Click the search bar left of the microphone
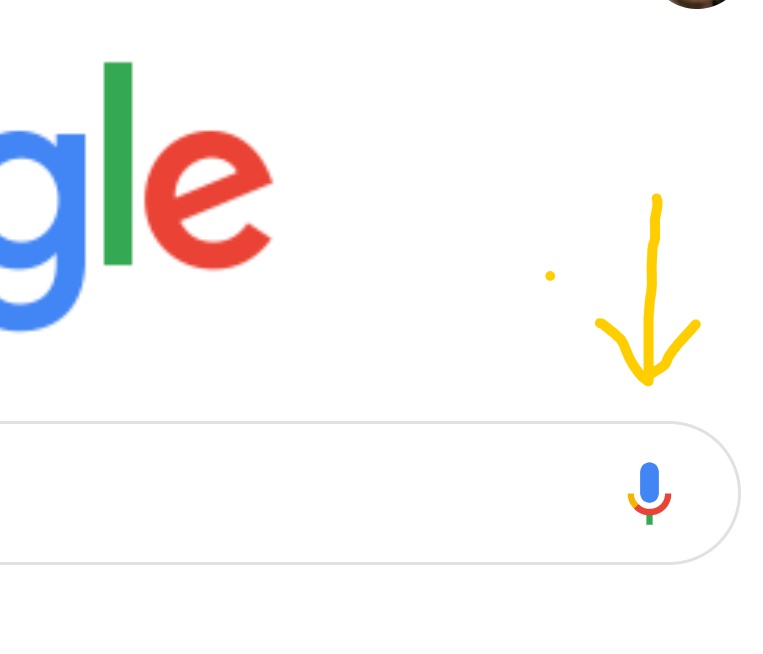Screen dimensions: 763x654 click(311, 493)
